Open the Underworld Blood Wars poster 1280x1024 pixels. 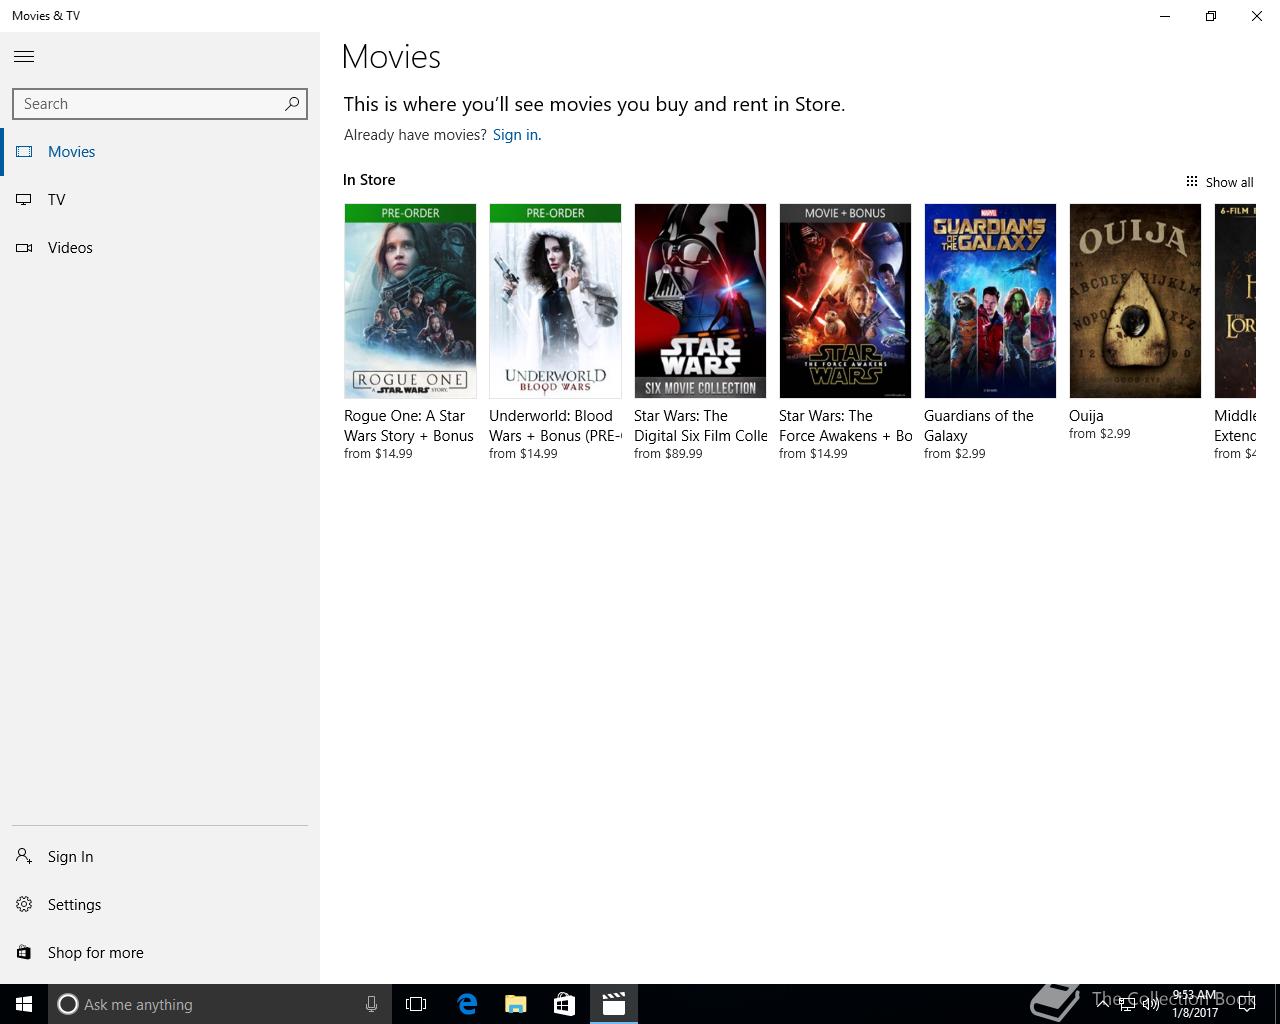[555, 301]
